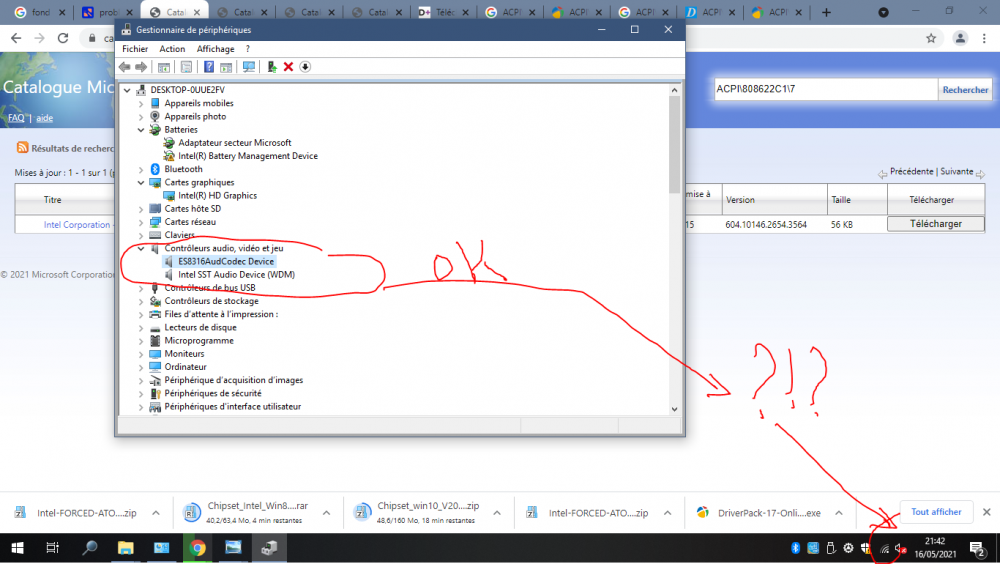Click Tout afficher in the downloads bar
The image size is (1000, 564).
click(x=936, y=512)
